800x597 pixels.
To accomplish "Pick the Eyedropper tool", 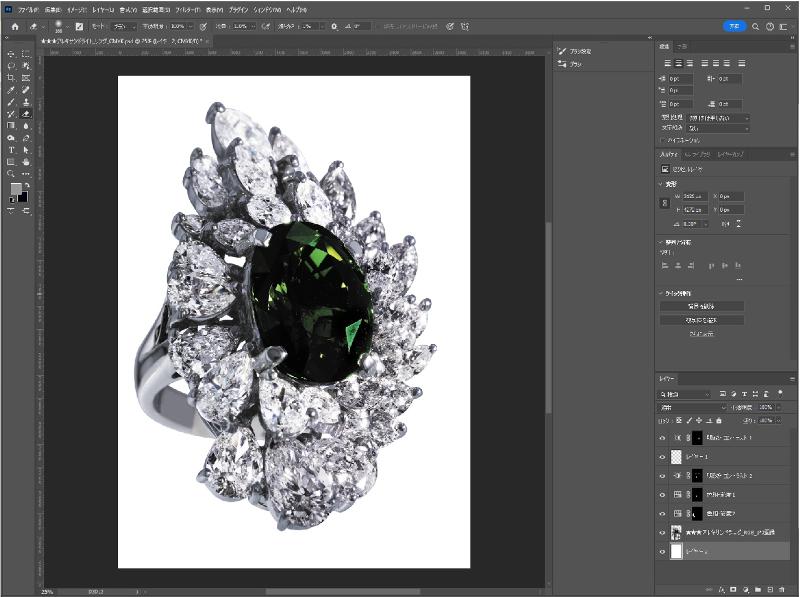I will click(11, 89).
